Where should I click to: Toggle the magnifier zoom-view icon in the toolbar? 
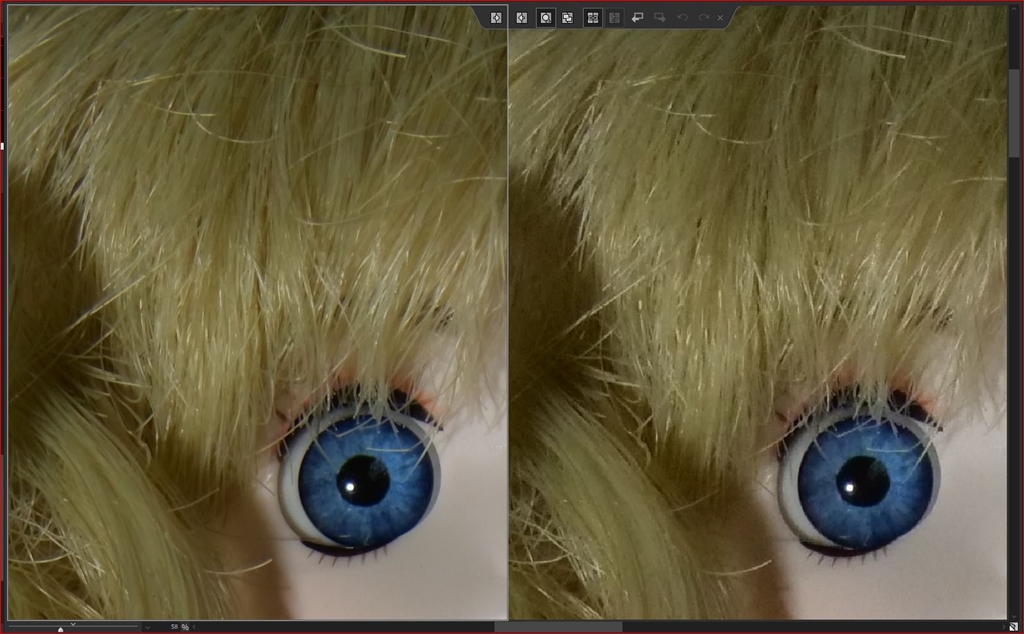(545, 18)
